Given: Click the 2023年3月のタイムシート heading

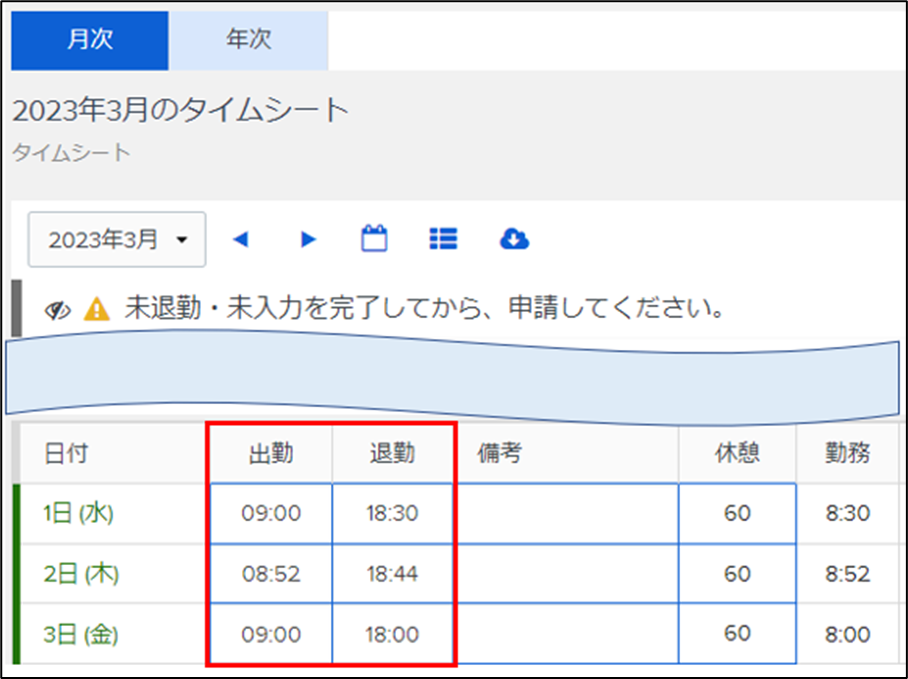Looking at the screenshot, I should pyautogui.click(x=181, y=110).
